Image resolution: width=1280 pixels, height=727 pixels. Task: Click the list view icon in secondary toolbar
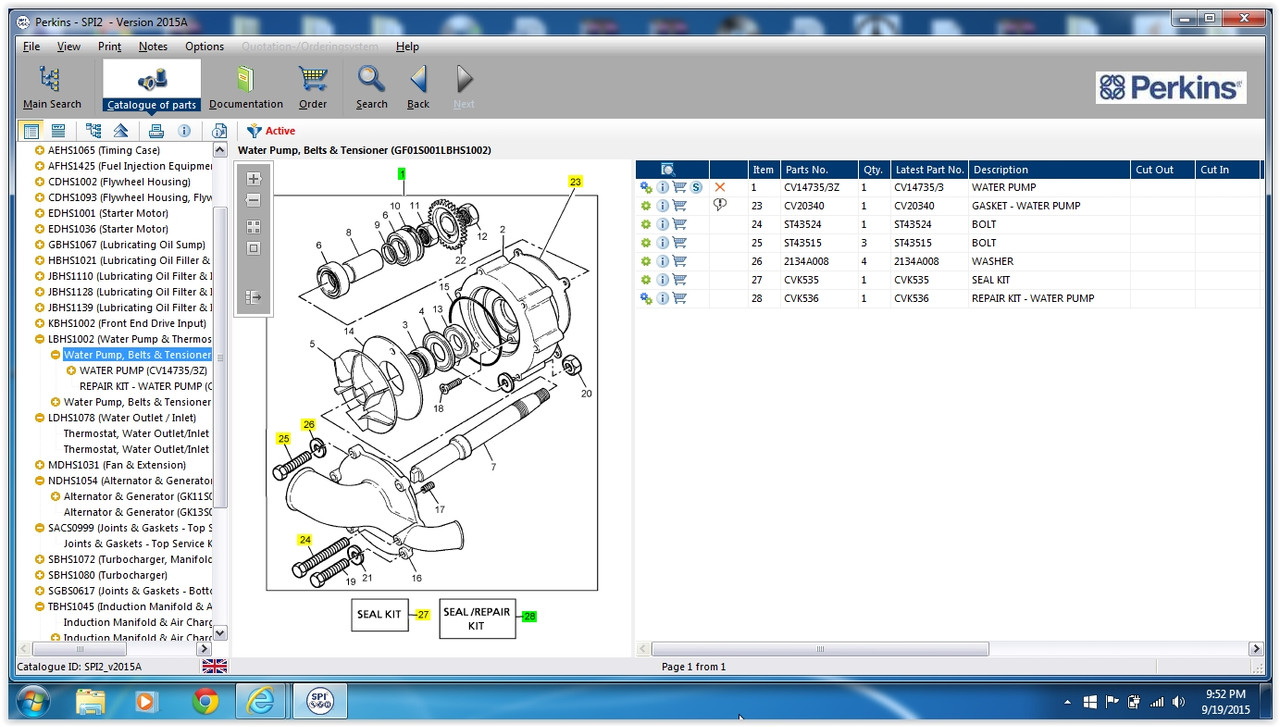[x=32, y=131]
